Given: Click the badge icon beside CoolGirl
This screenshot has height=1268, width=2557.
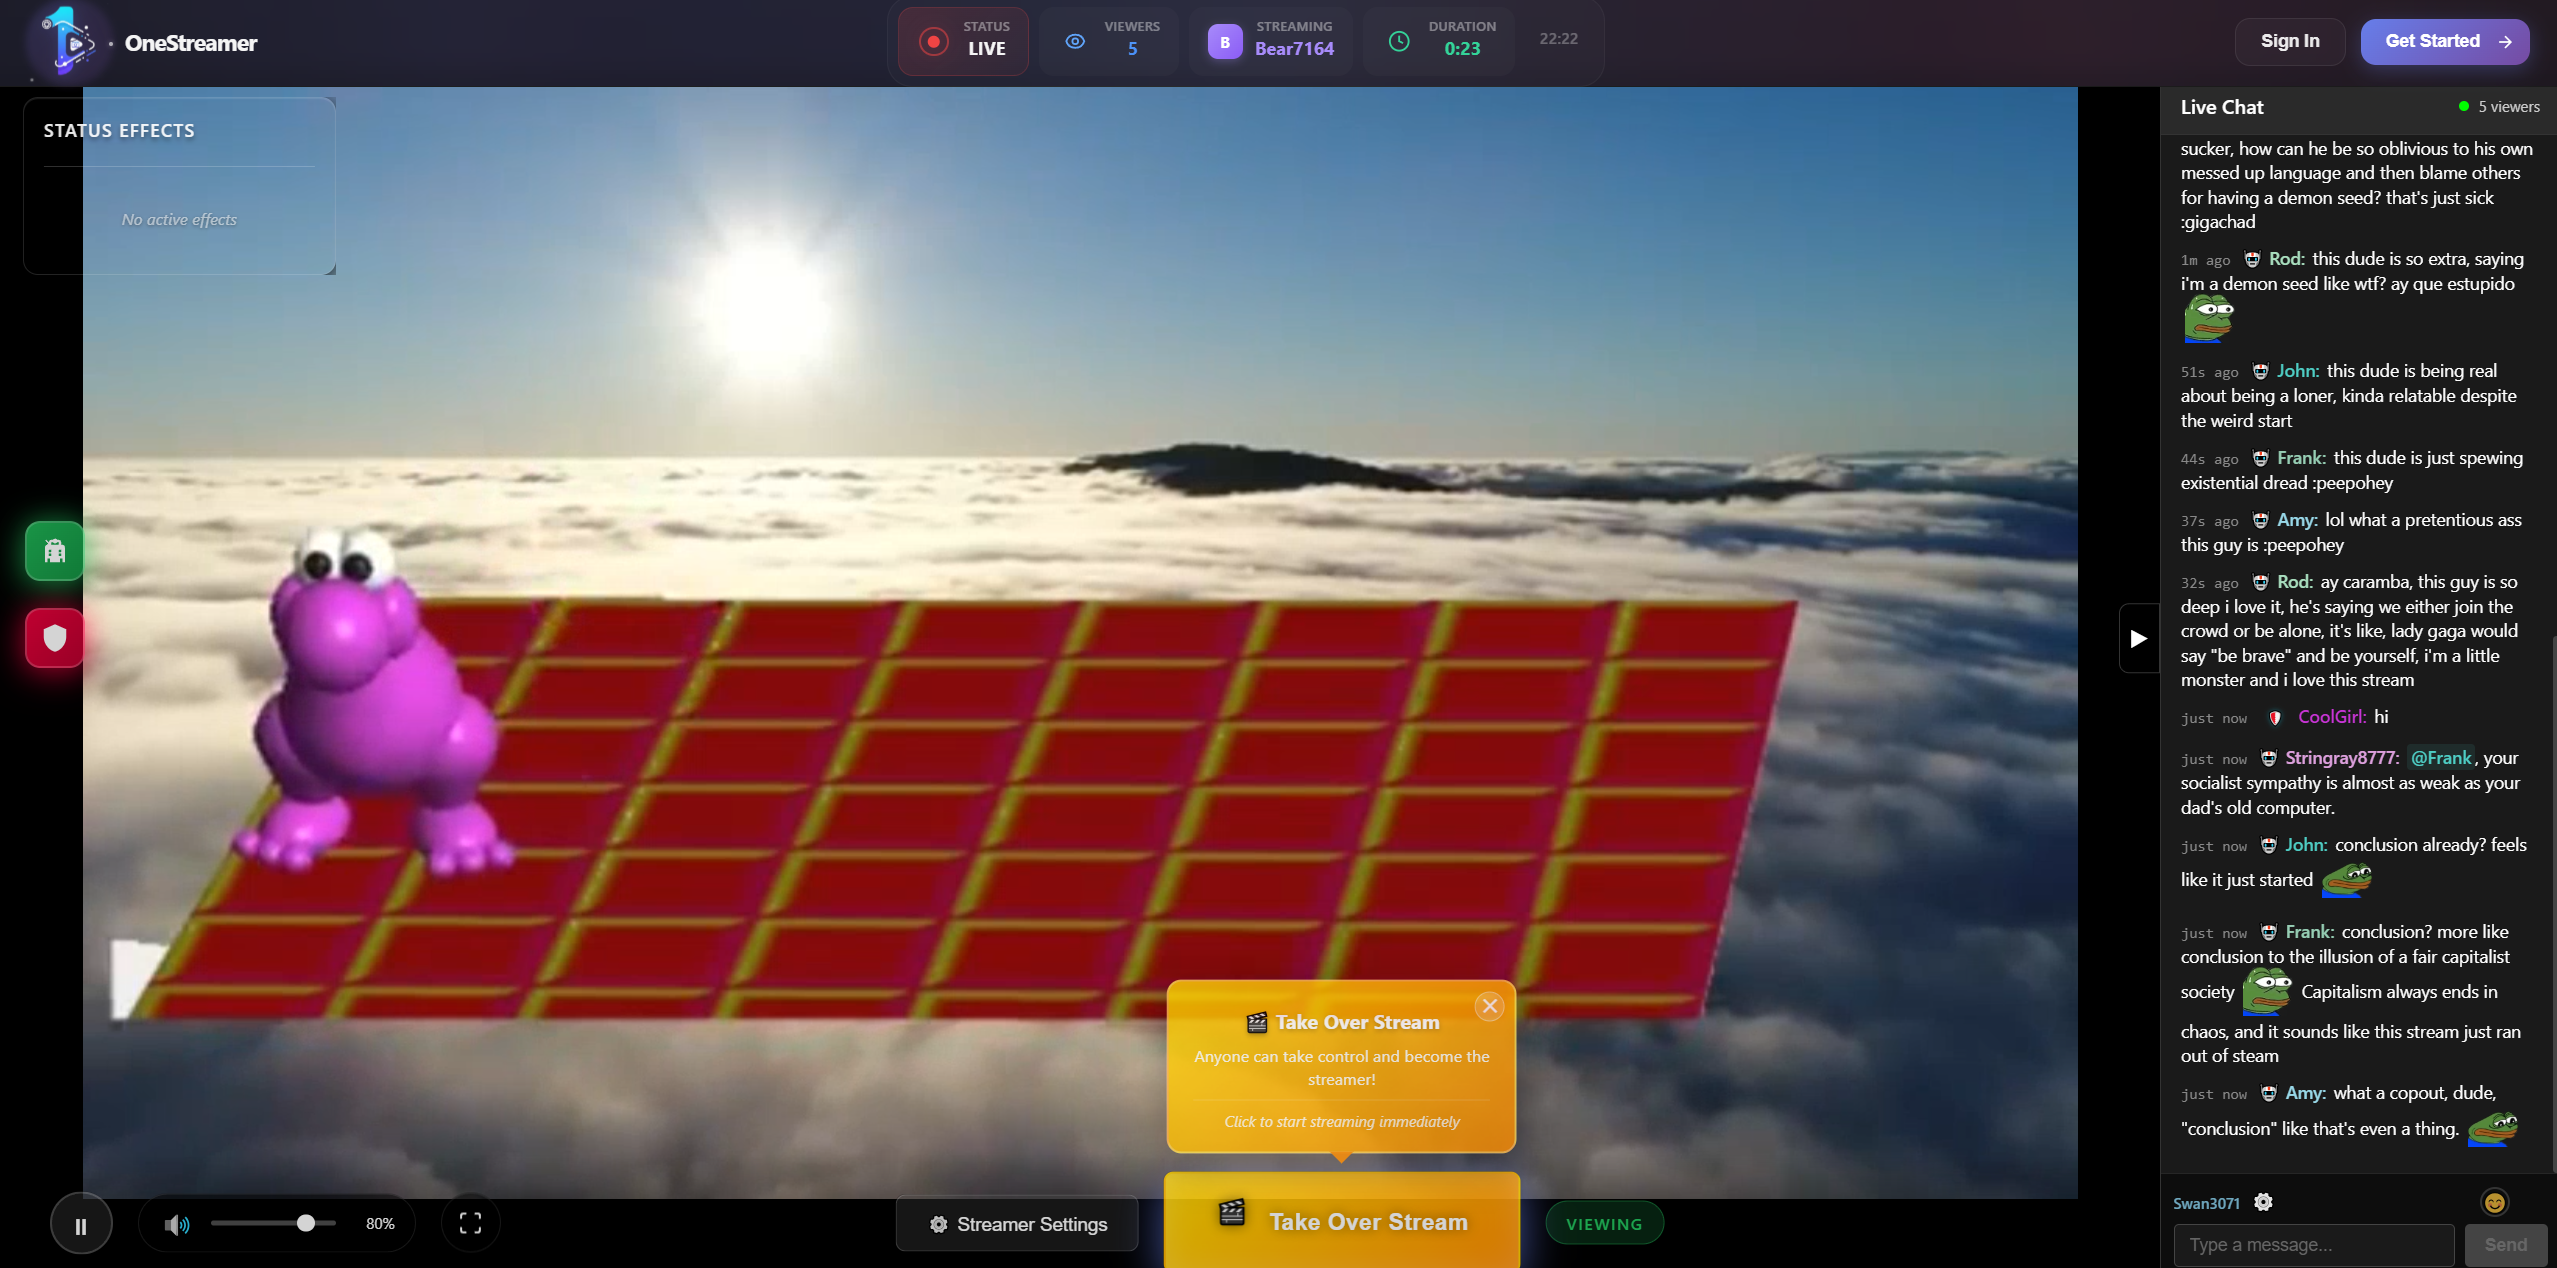Looking at the screenshot, I should pos(2275,718).
